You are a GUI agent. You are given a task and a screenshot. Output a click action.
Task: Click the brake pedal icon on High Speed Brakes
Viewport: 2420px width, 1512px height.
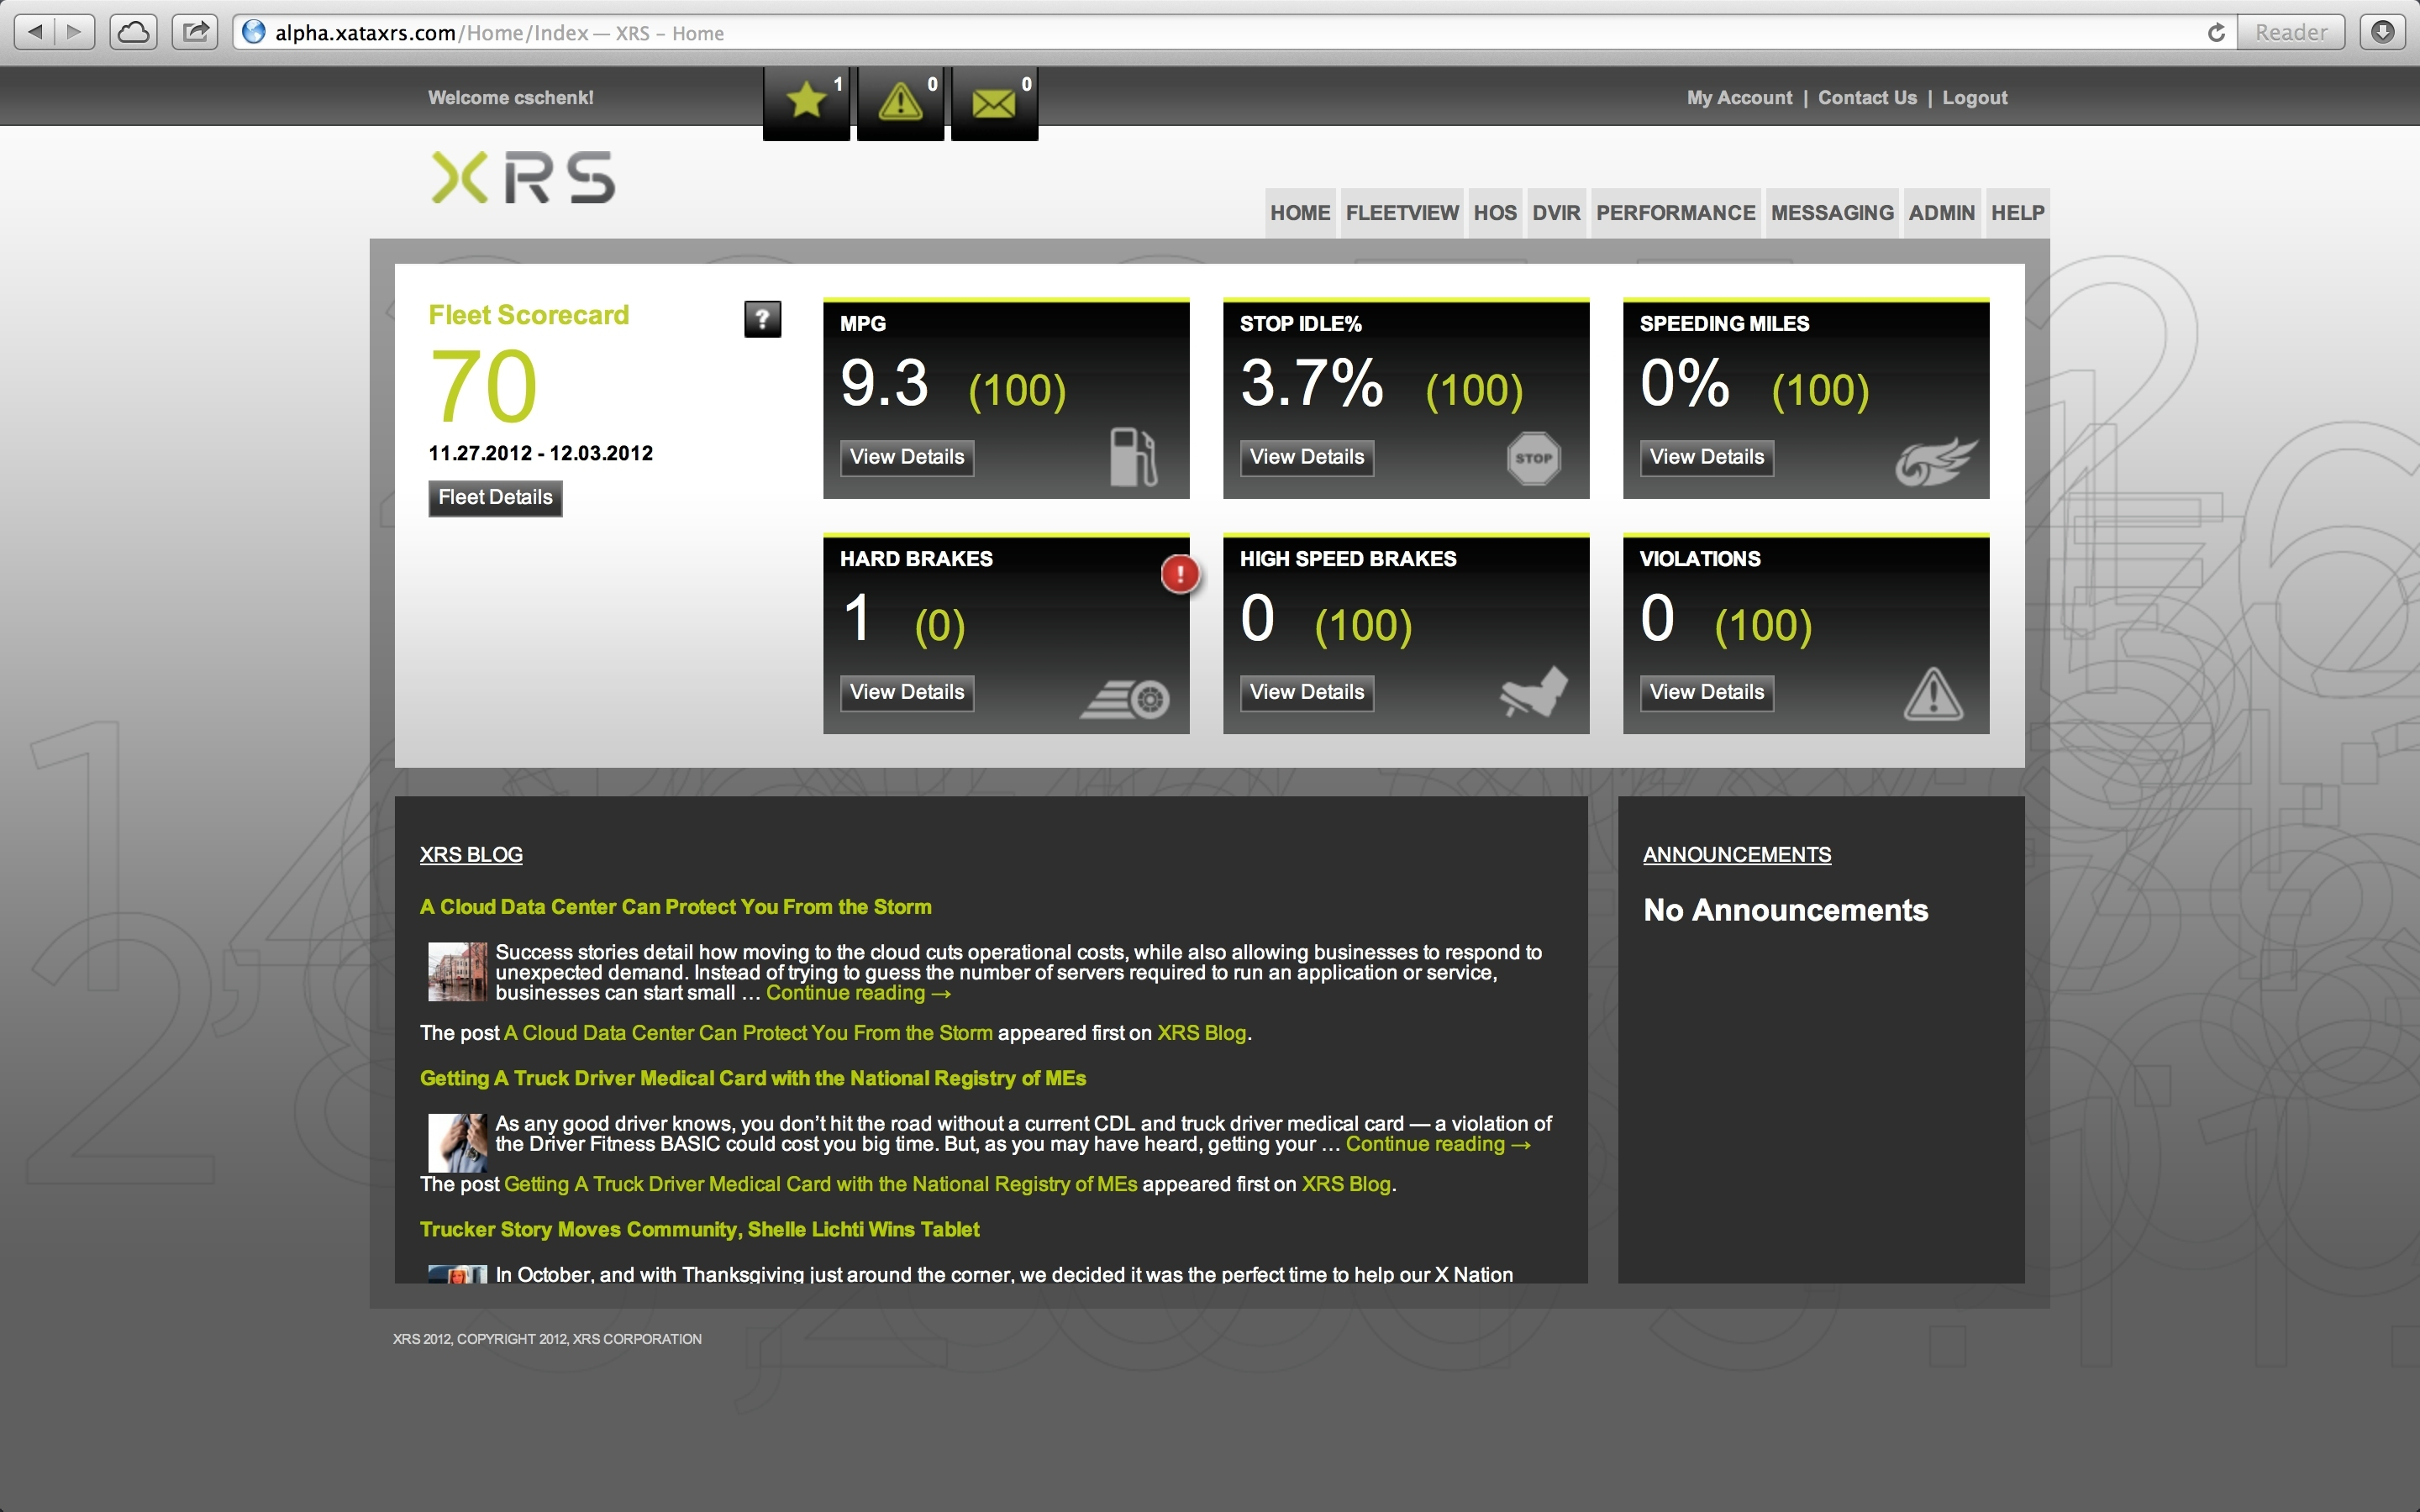(1532, 693)
